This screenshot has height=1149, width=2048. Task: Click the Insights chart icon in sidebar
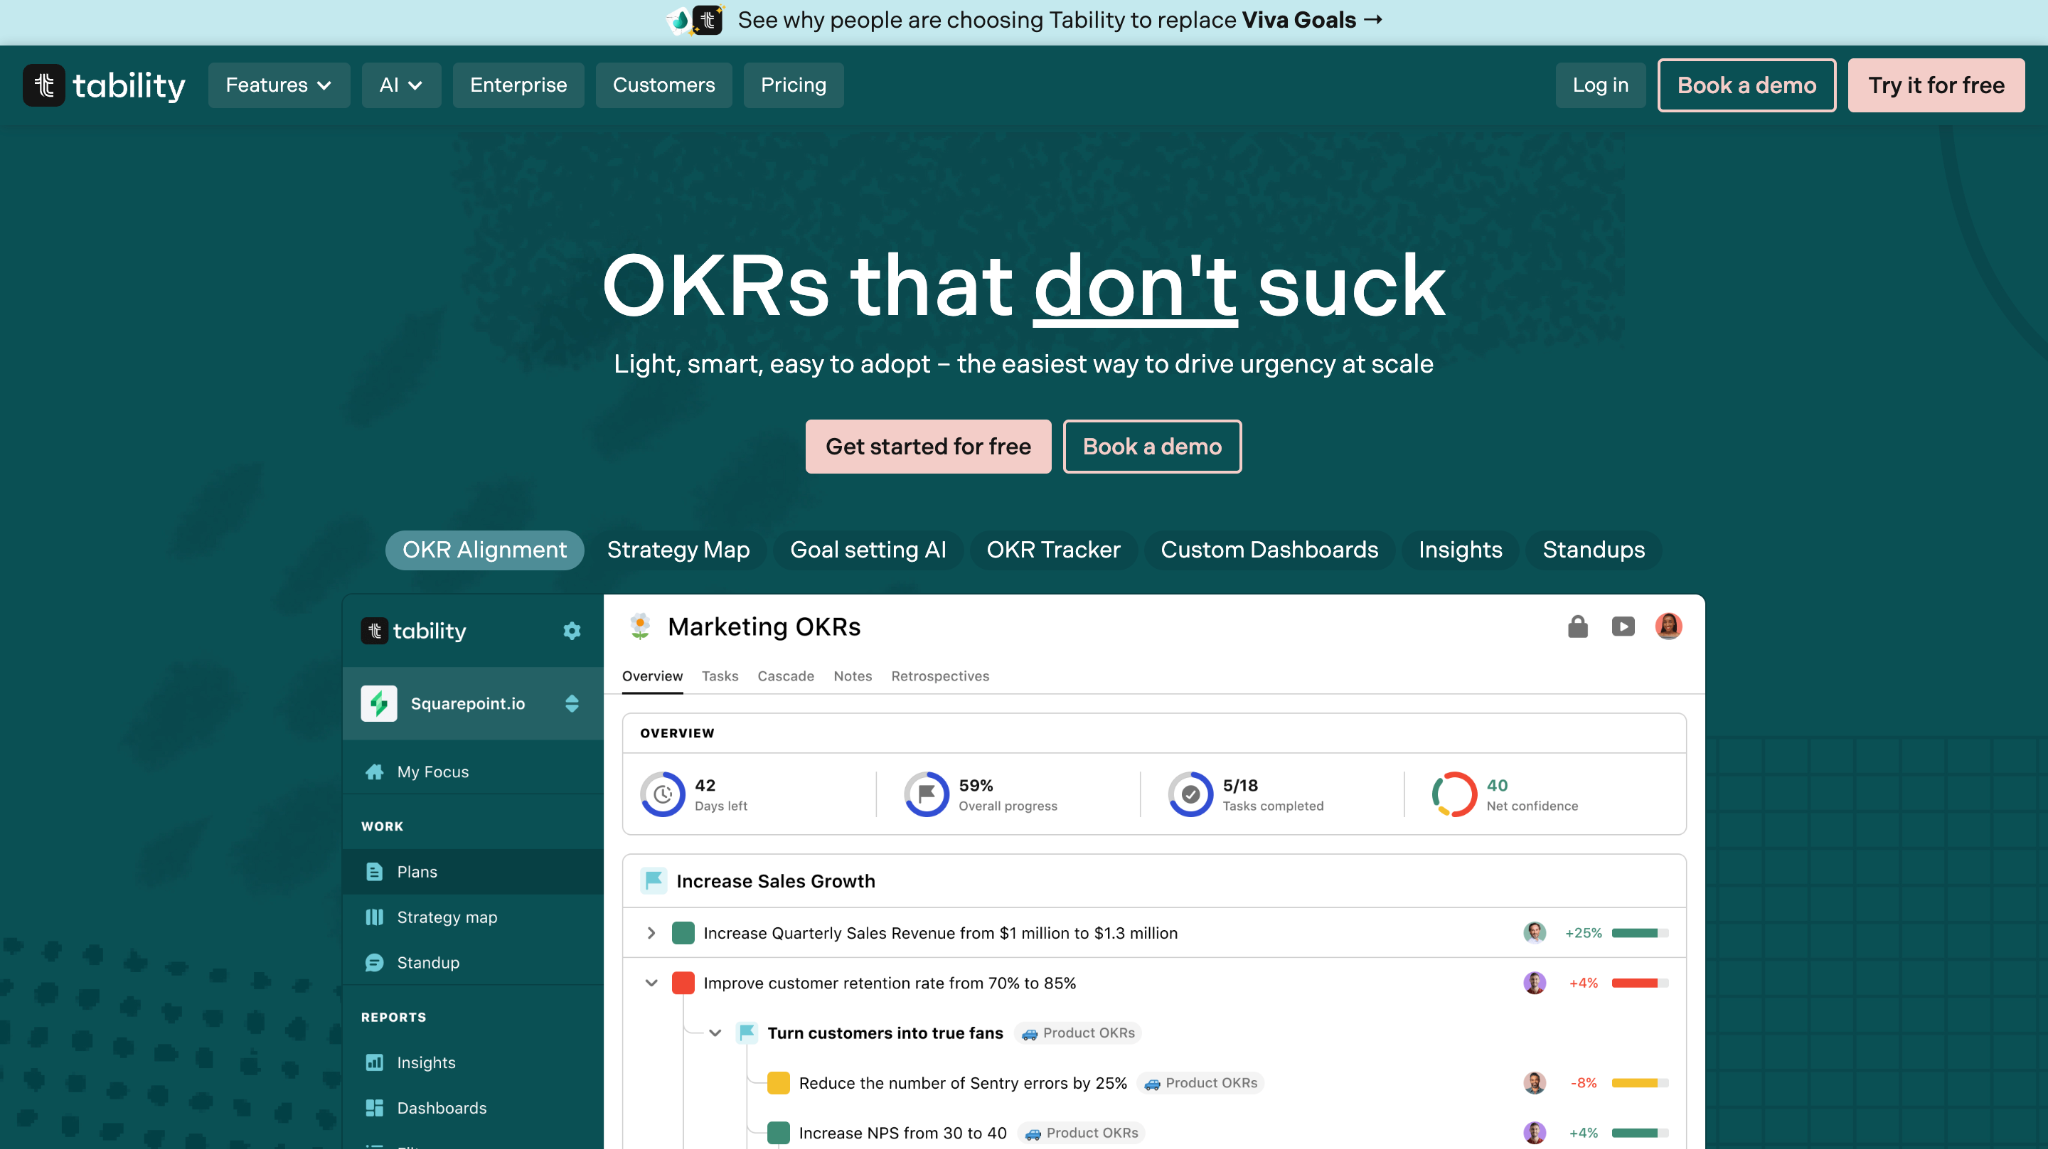[x=375, y=1063]
